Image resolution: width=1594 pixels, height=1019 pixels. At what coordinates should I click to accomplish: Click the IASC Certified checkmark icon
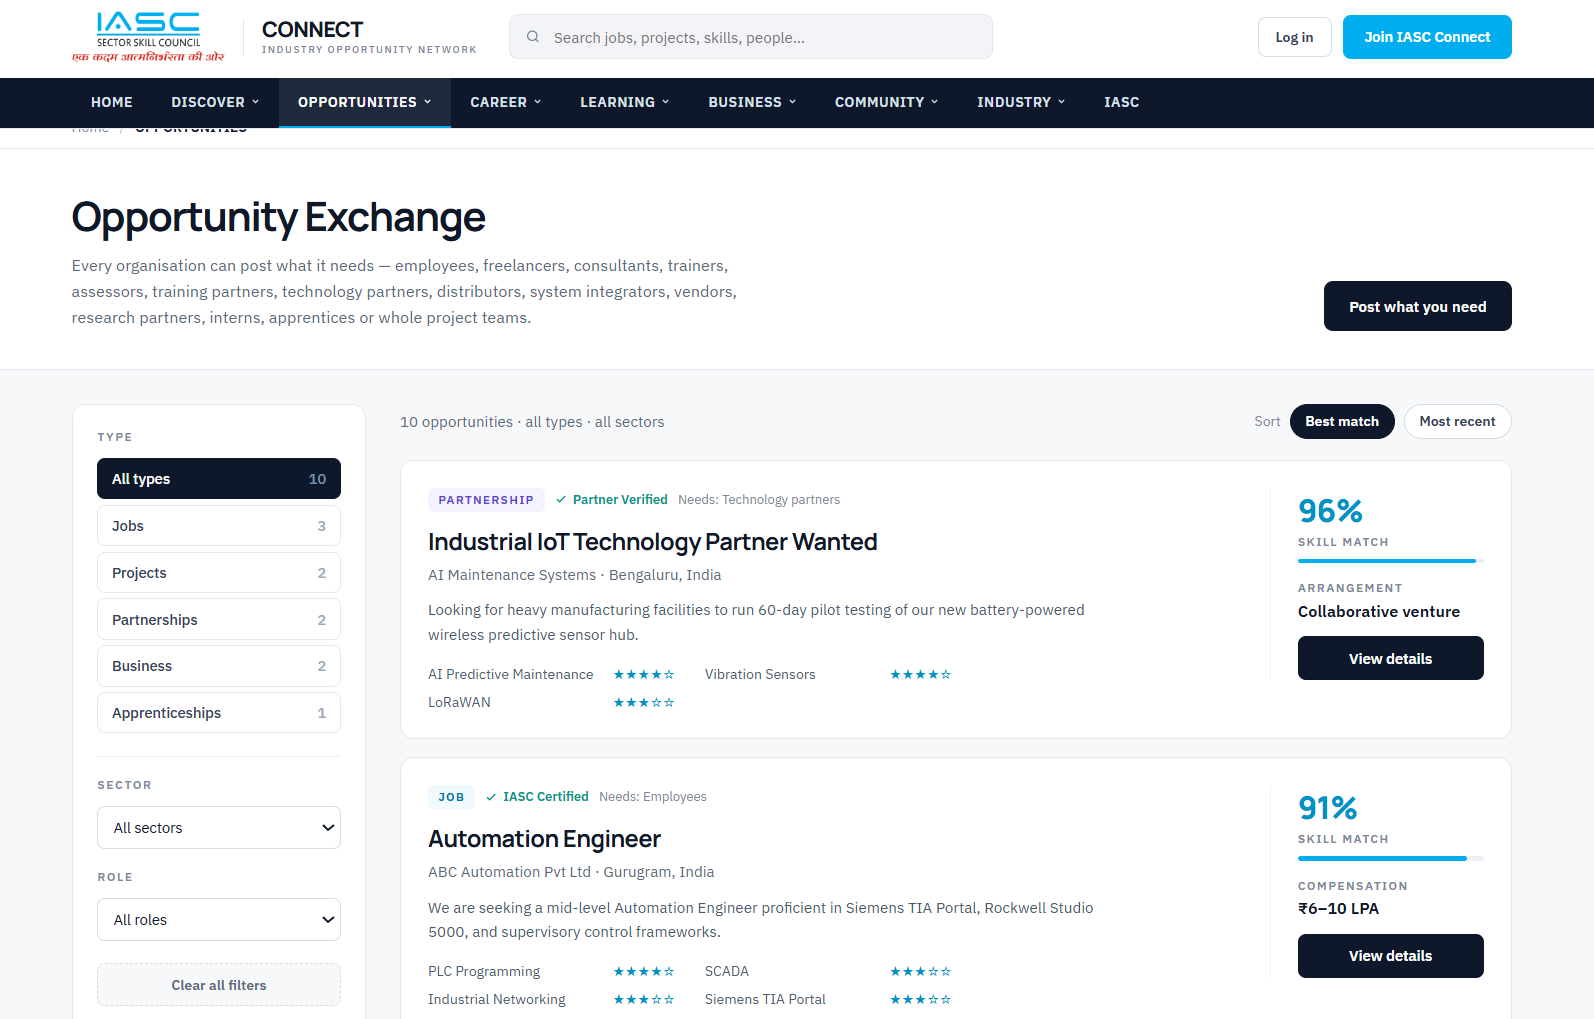tap(491, 797)
